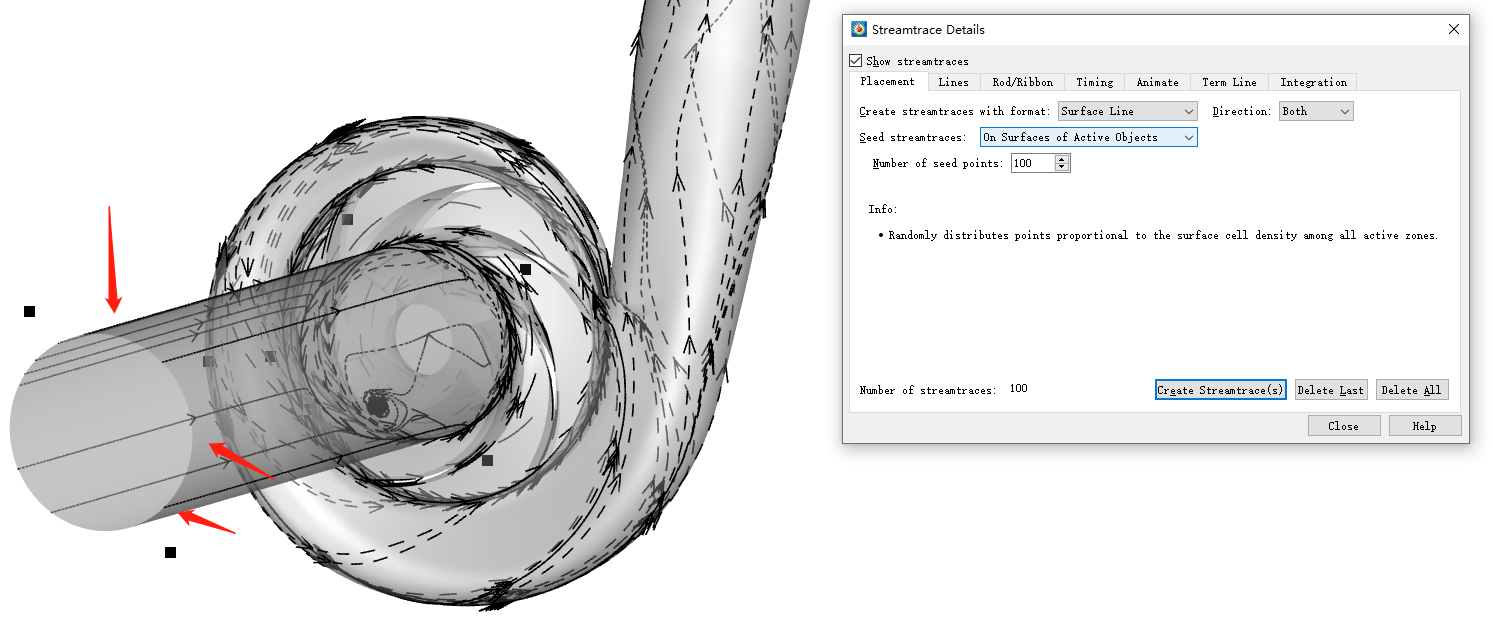The height and width of the screenshot is (621, 1493).
Task: Click the Delete All button
Action: [1411, 390]
